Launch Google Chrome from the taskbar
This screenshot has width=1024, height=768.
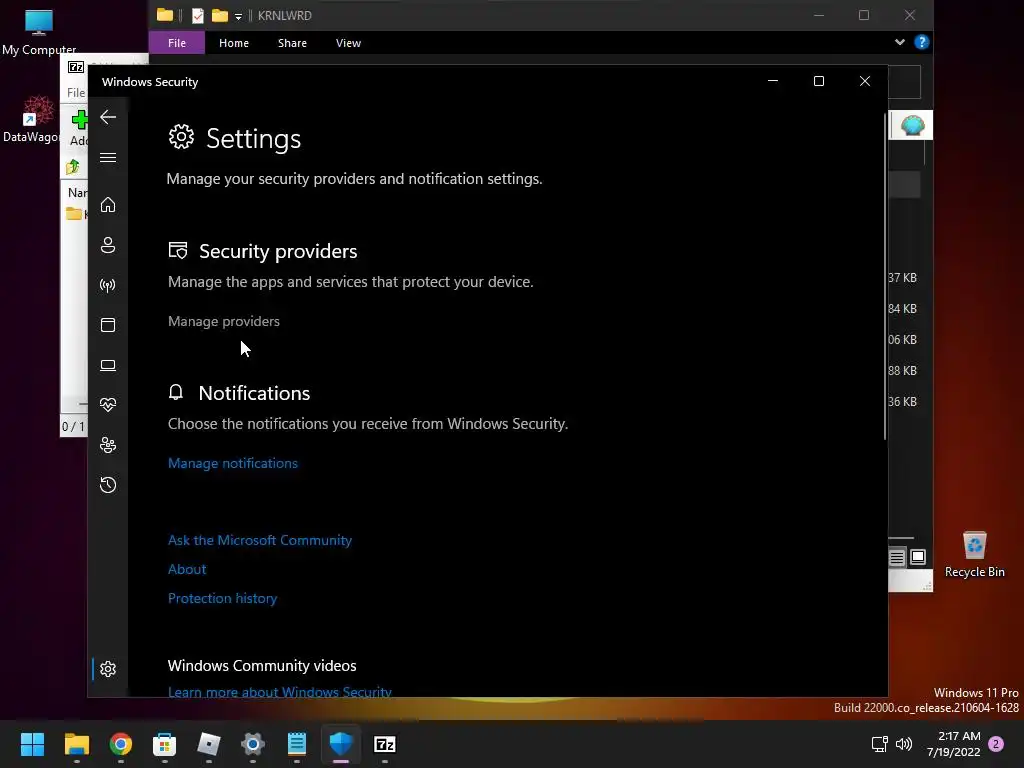[121, 744]
